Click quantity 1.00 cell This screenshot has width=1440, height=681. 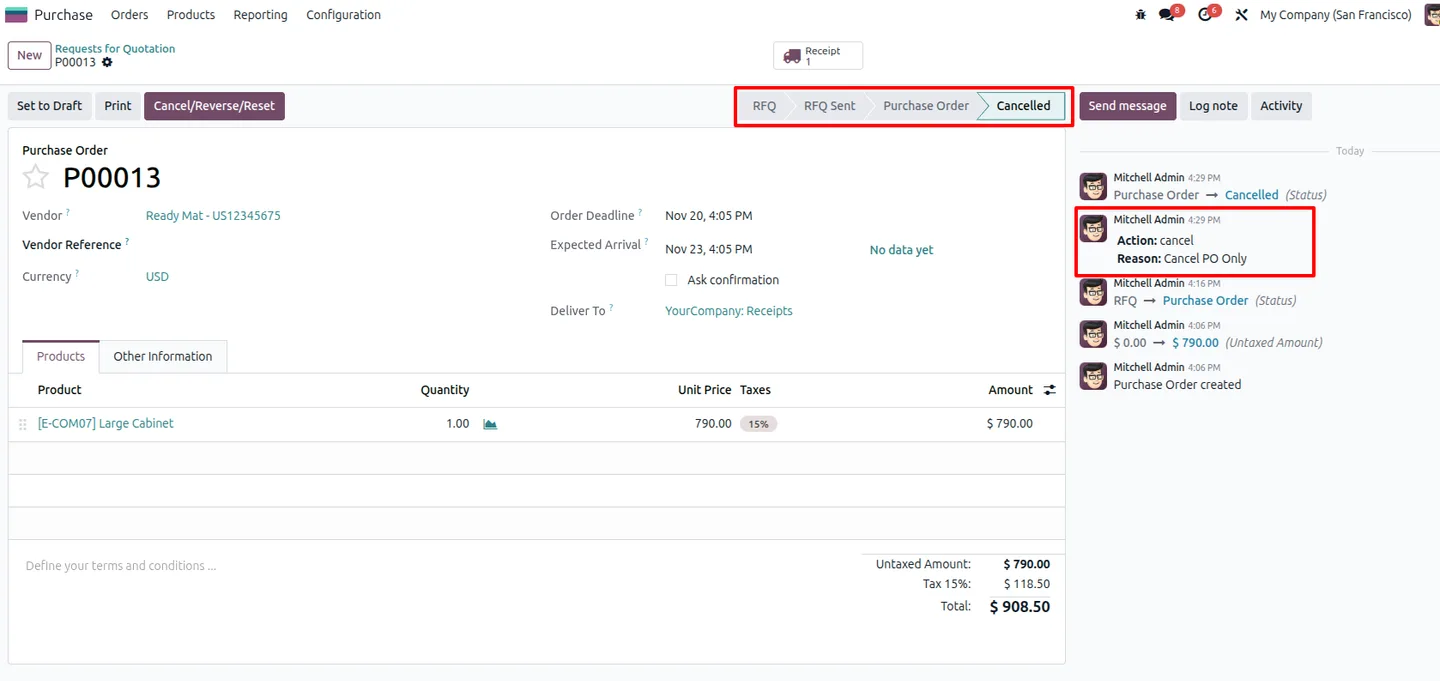tap(457, 424)
